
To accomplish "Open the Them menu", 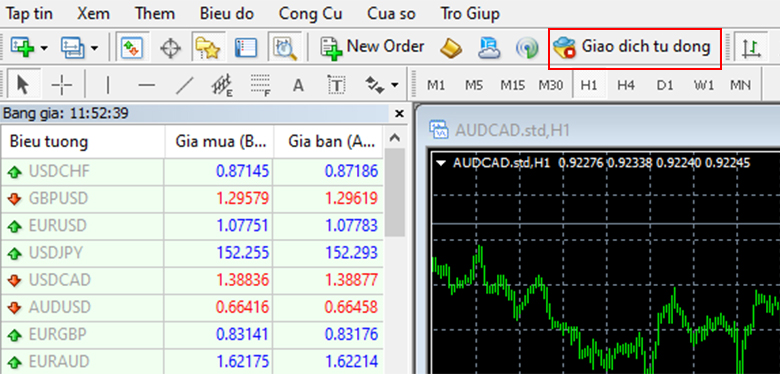I will [x=155, y=13].
